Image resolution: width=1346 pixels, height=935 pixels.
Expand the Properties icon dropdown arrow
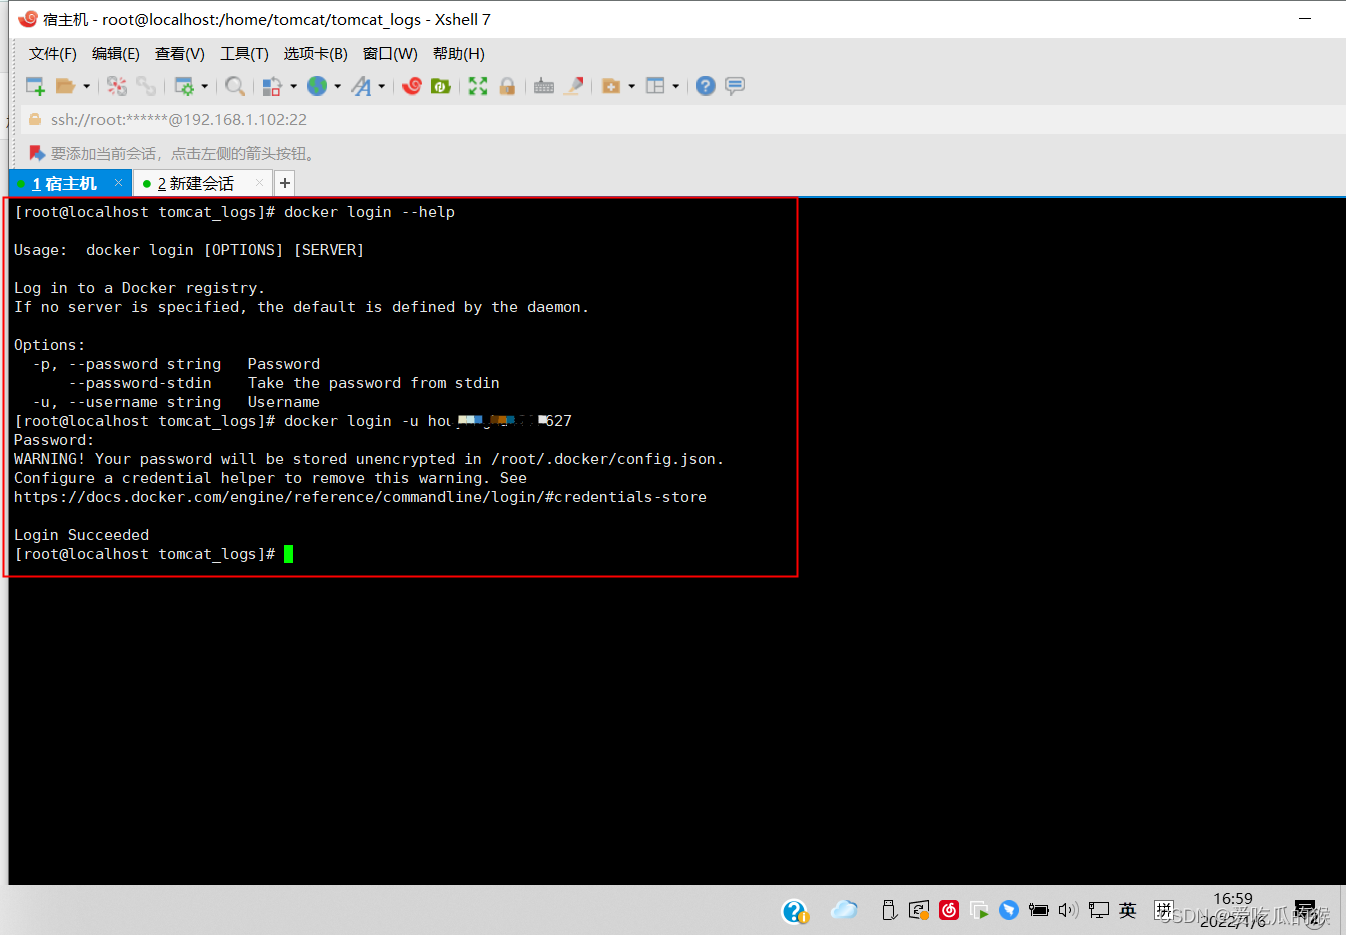coord(204,86)
